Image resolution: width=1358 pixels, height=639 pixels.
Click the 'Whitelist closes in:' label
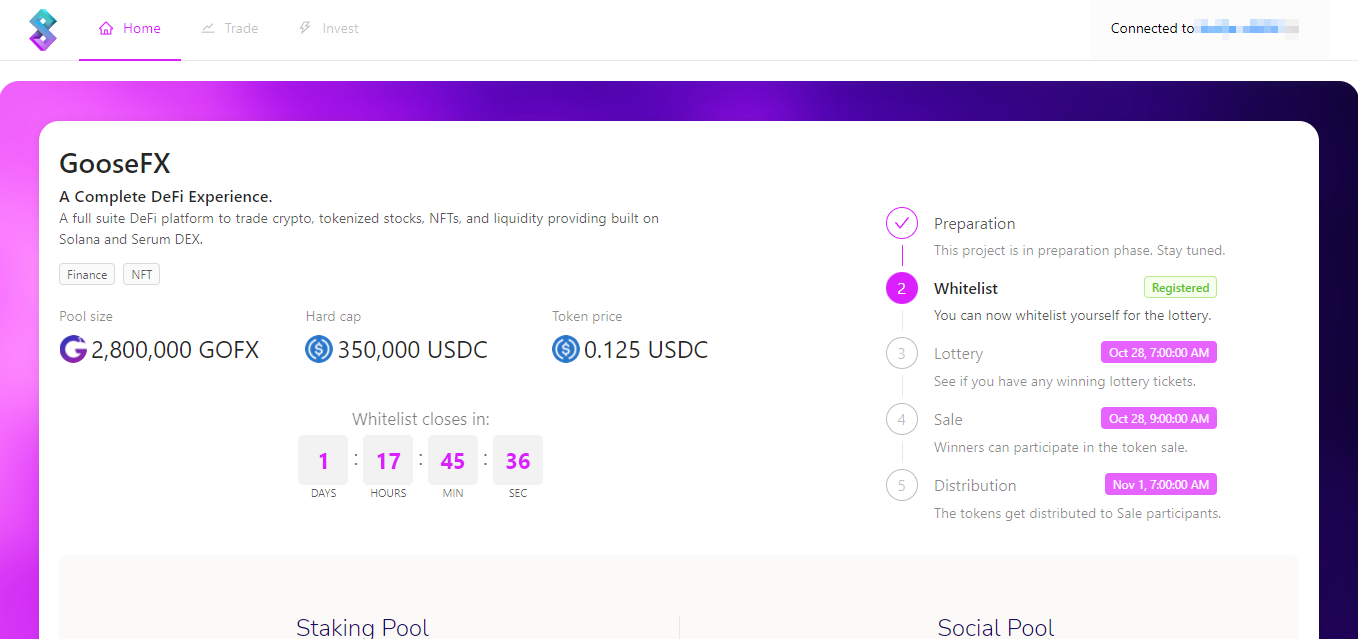coord(421,420)
